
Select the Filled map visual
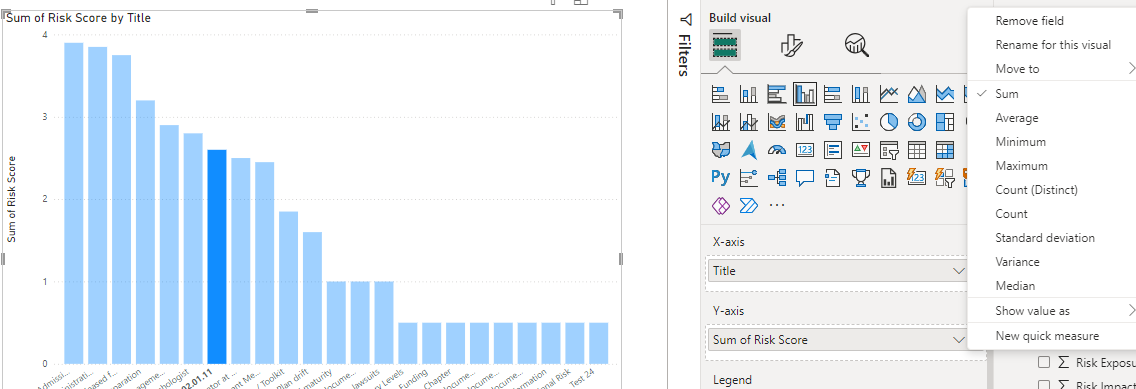click(720, 149)
